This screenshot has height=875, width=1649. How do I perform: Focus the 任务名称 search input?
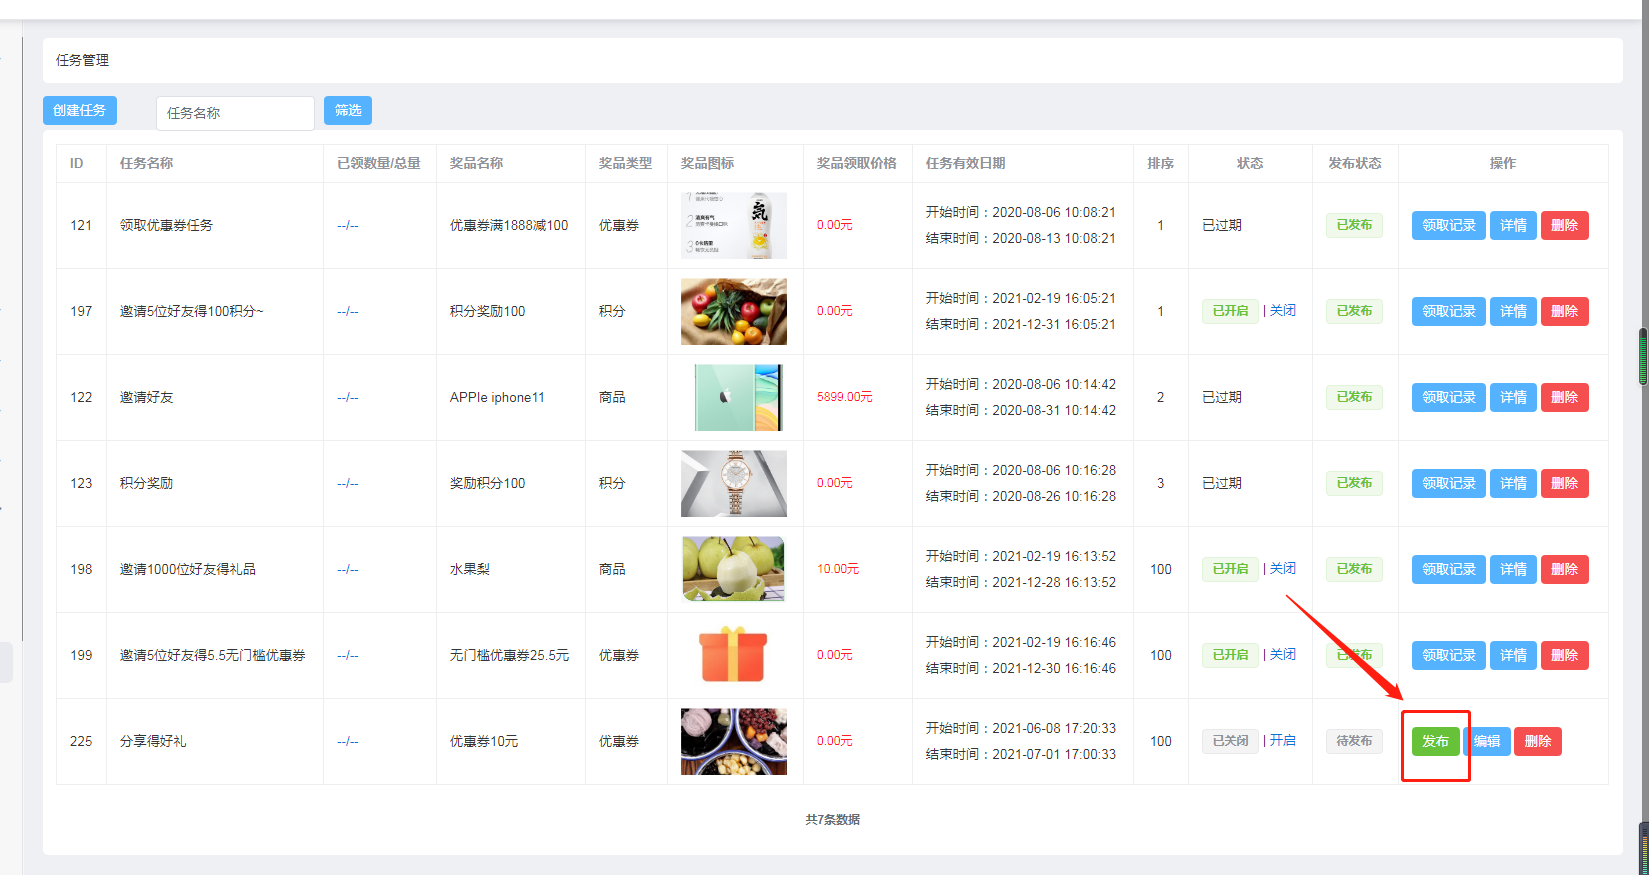tap(235, 113)
